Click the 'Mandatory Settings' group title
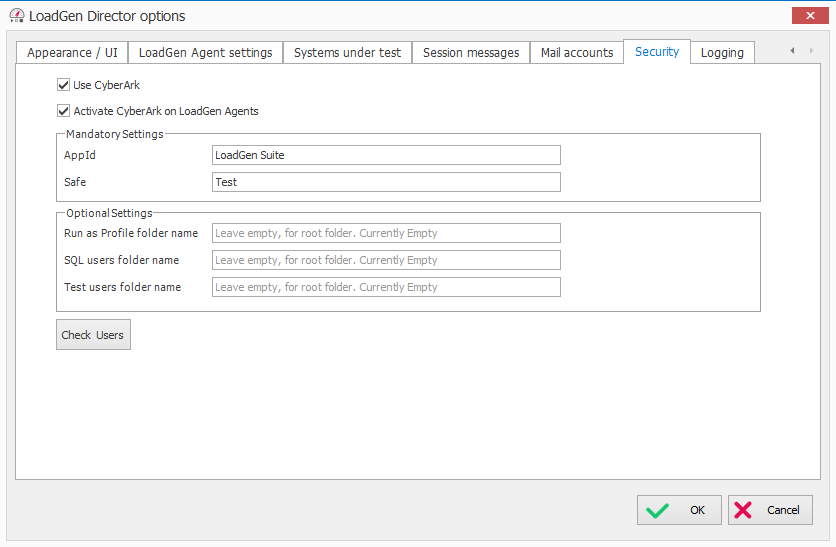Screen dimensions: 836x547 tap(115, 134)
